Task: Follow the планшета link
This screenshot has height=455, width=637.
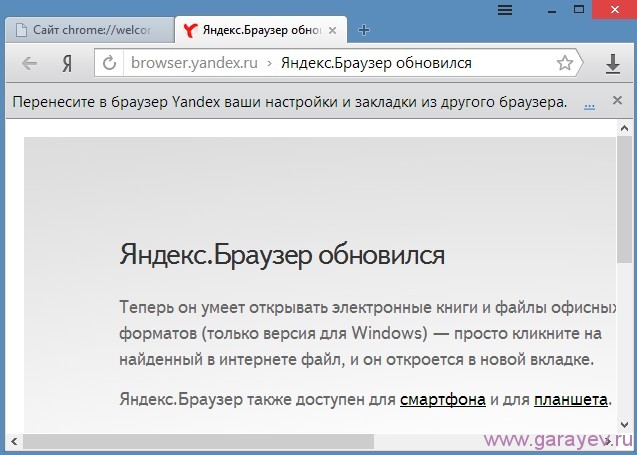Action: pos(571,400)
